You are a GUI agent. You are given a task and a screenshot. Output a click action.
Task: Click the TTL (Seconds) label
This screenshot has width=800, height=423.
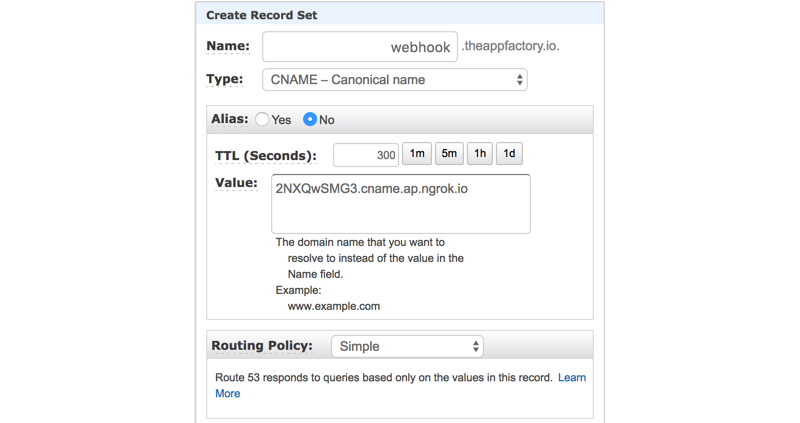(x=266, y=156)
